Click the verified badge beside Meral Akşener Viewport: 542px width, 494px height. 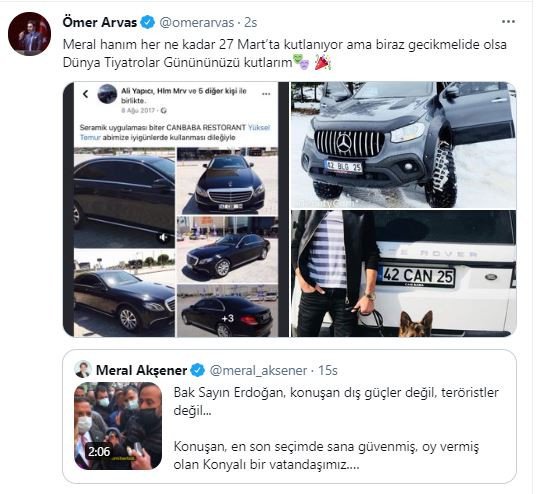[198, 370]
